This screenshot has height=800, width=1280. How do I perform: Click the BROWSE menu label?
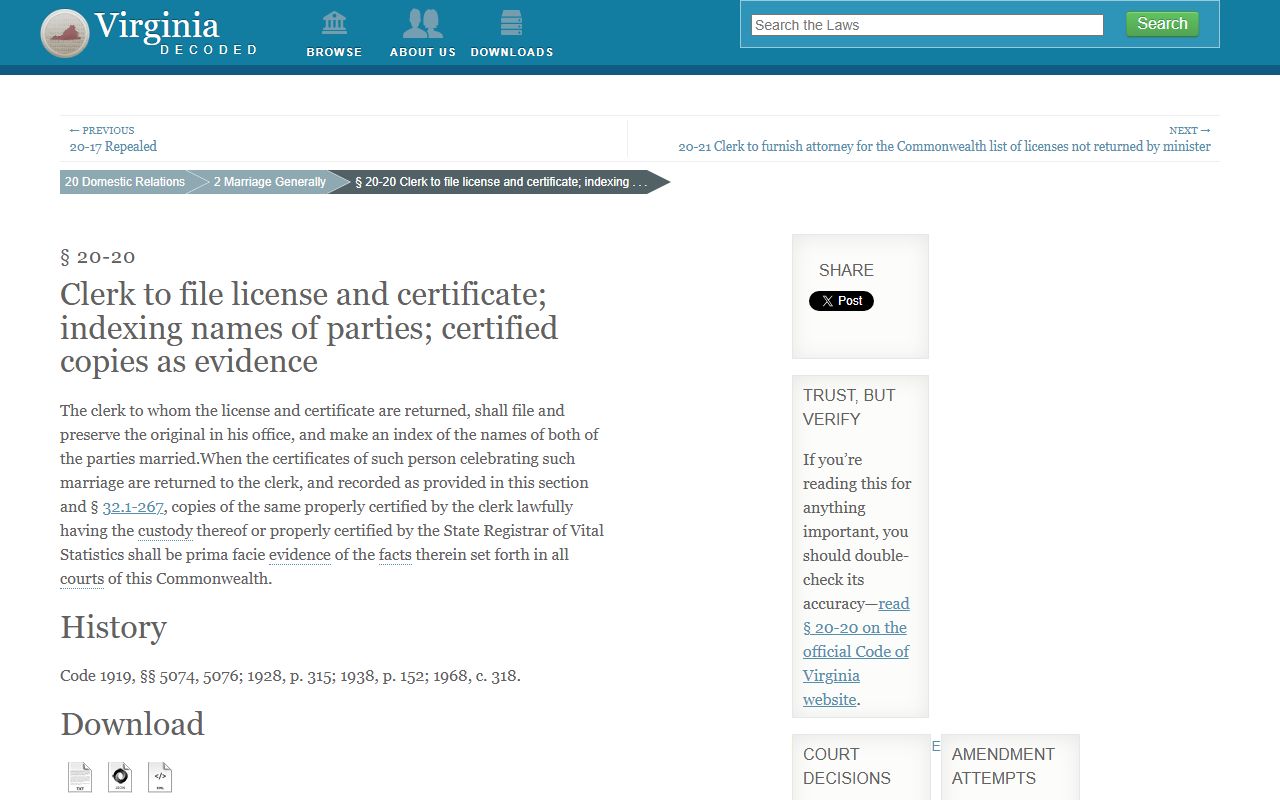334,52
